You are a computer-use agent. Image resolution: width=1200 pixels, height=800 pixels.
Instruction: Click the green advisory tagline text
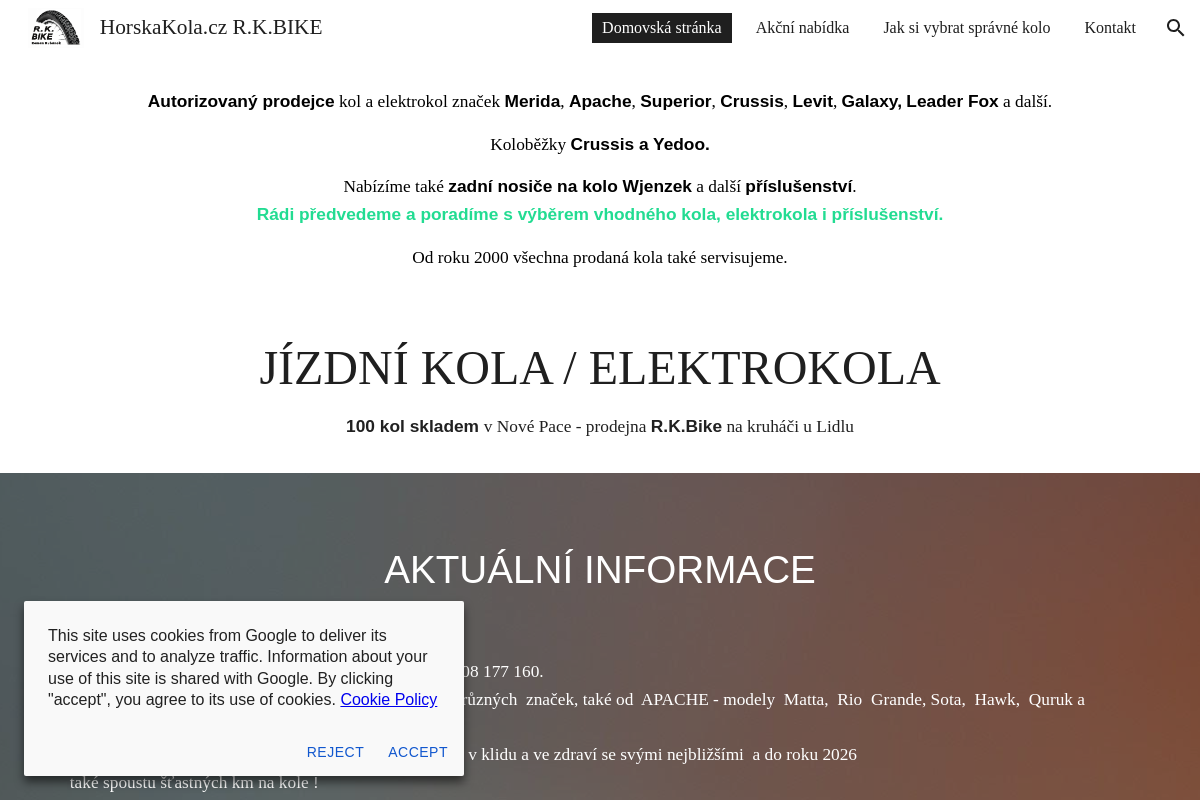[600, 213]
